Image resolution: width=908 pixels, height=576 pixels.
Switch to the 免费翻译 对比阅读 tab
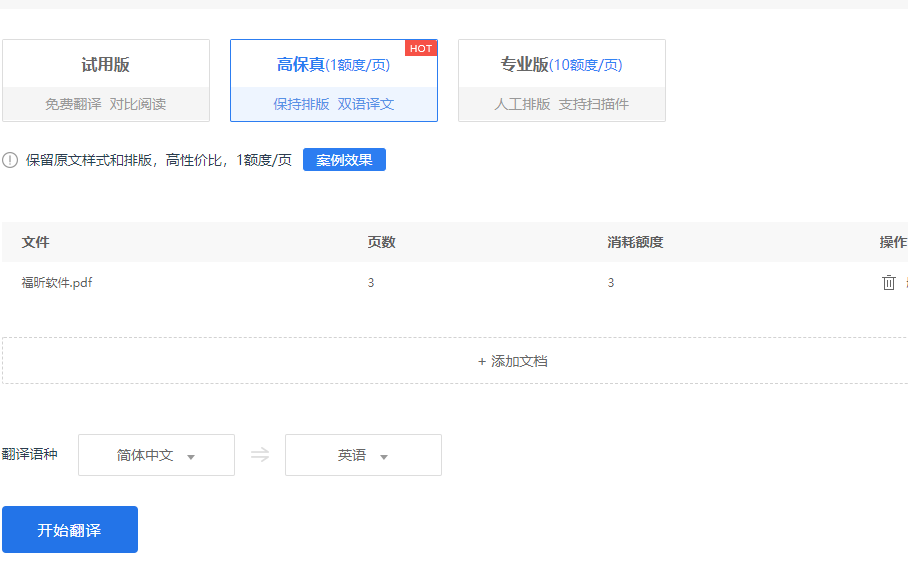click(104, 103)
